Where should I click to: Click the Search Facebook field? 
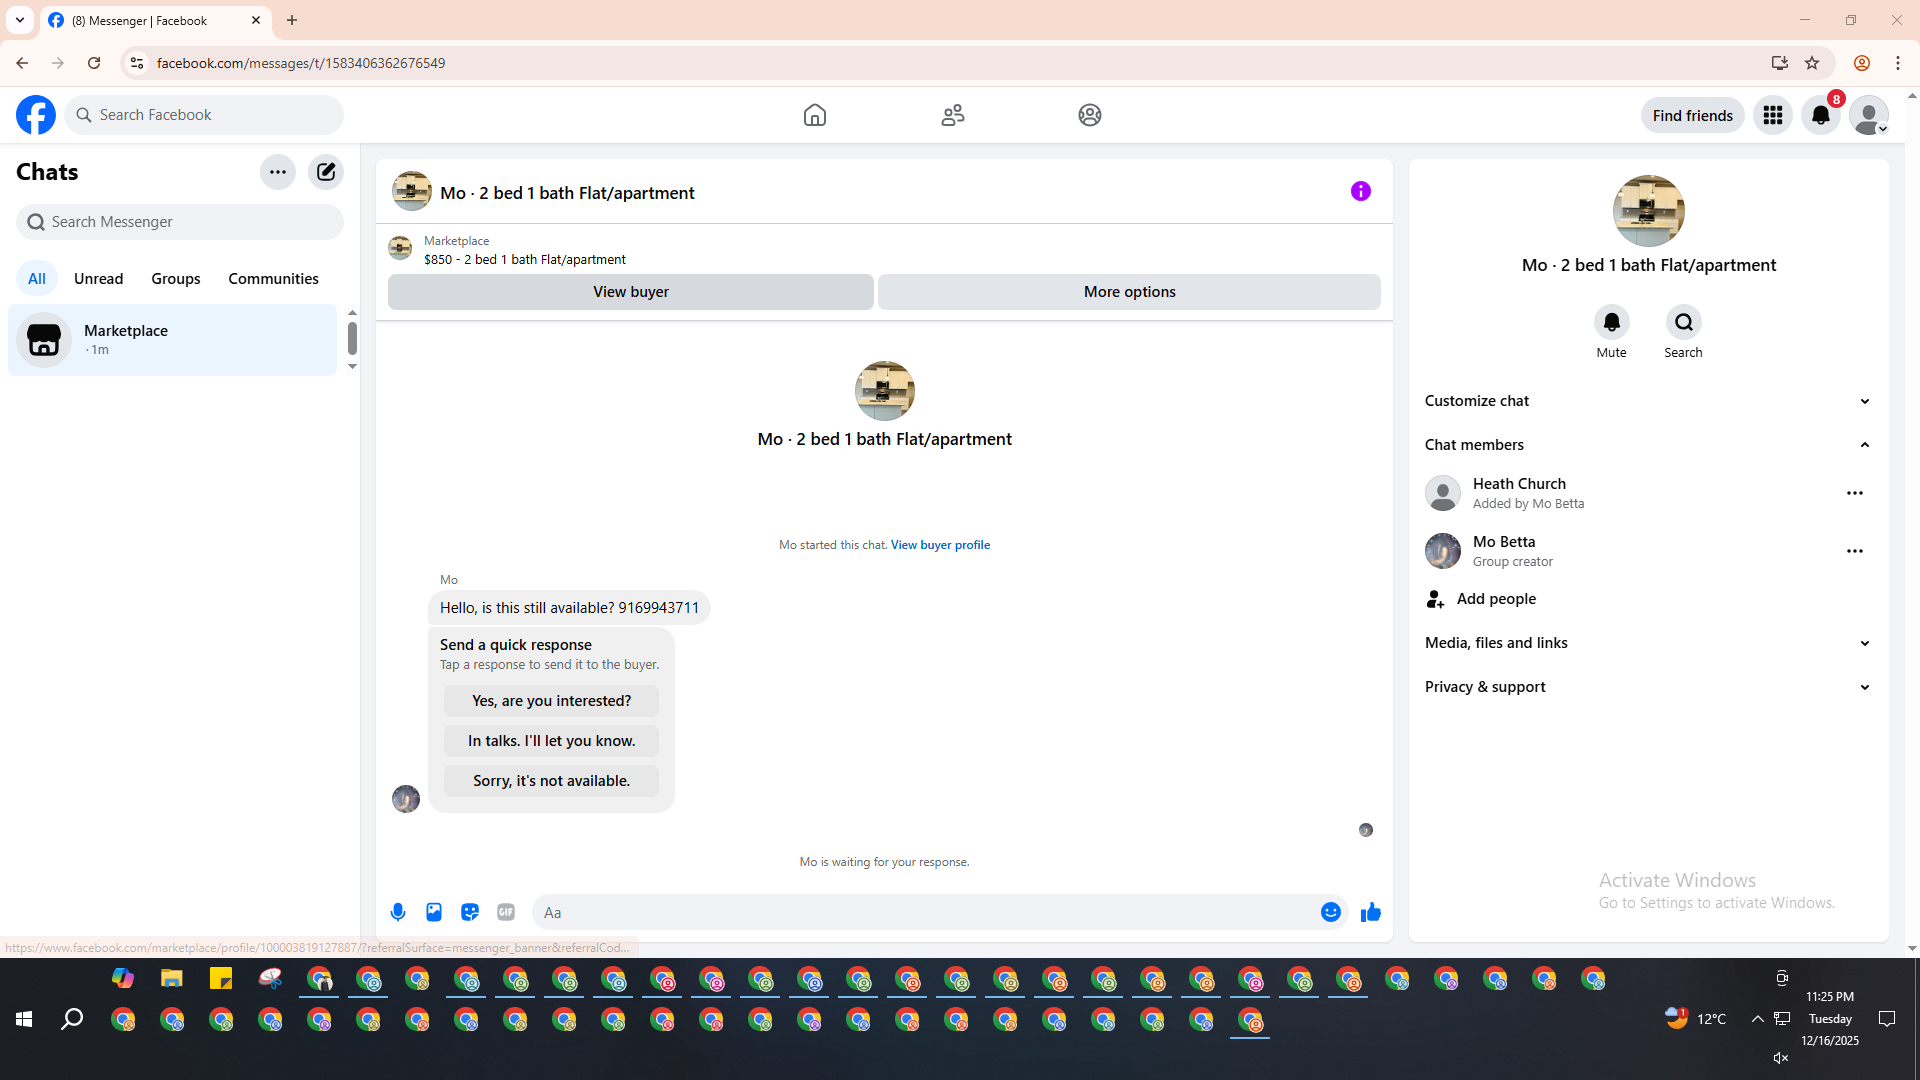click(x=205, y=115)
